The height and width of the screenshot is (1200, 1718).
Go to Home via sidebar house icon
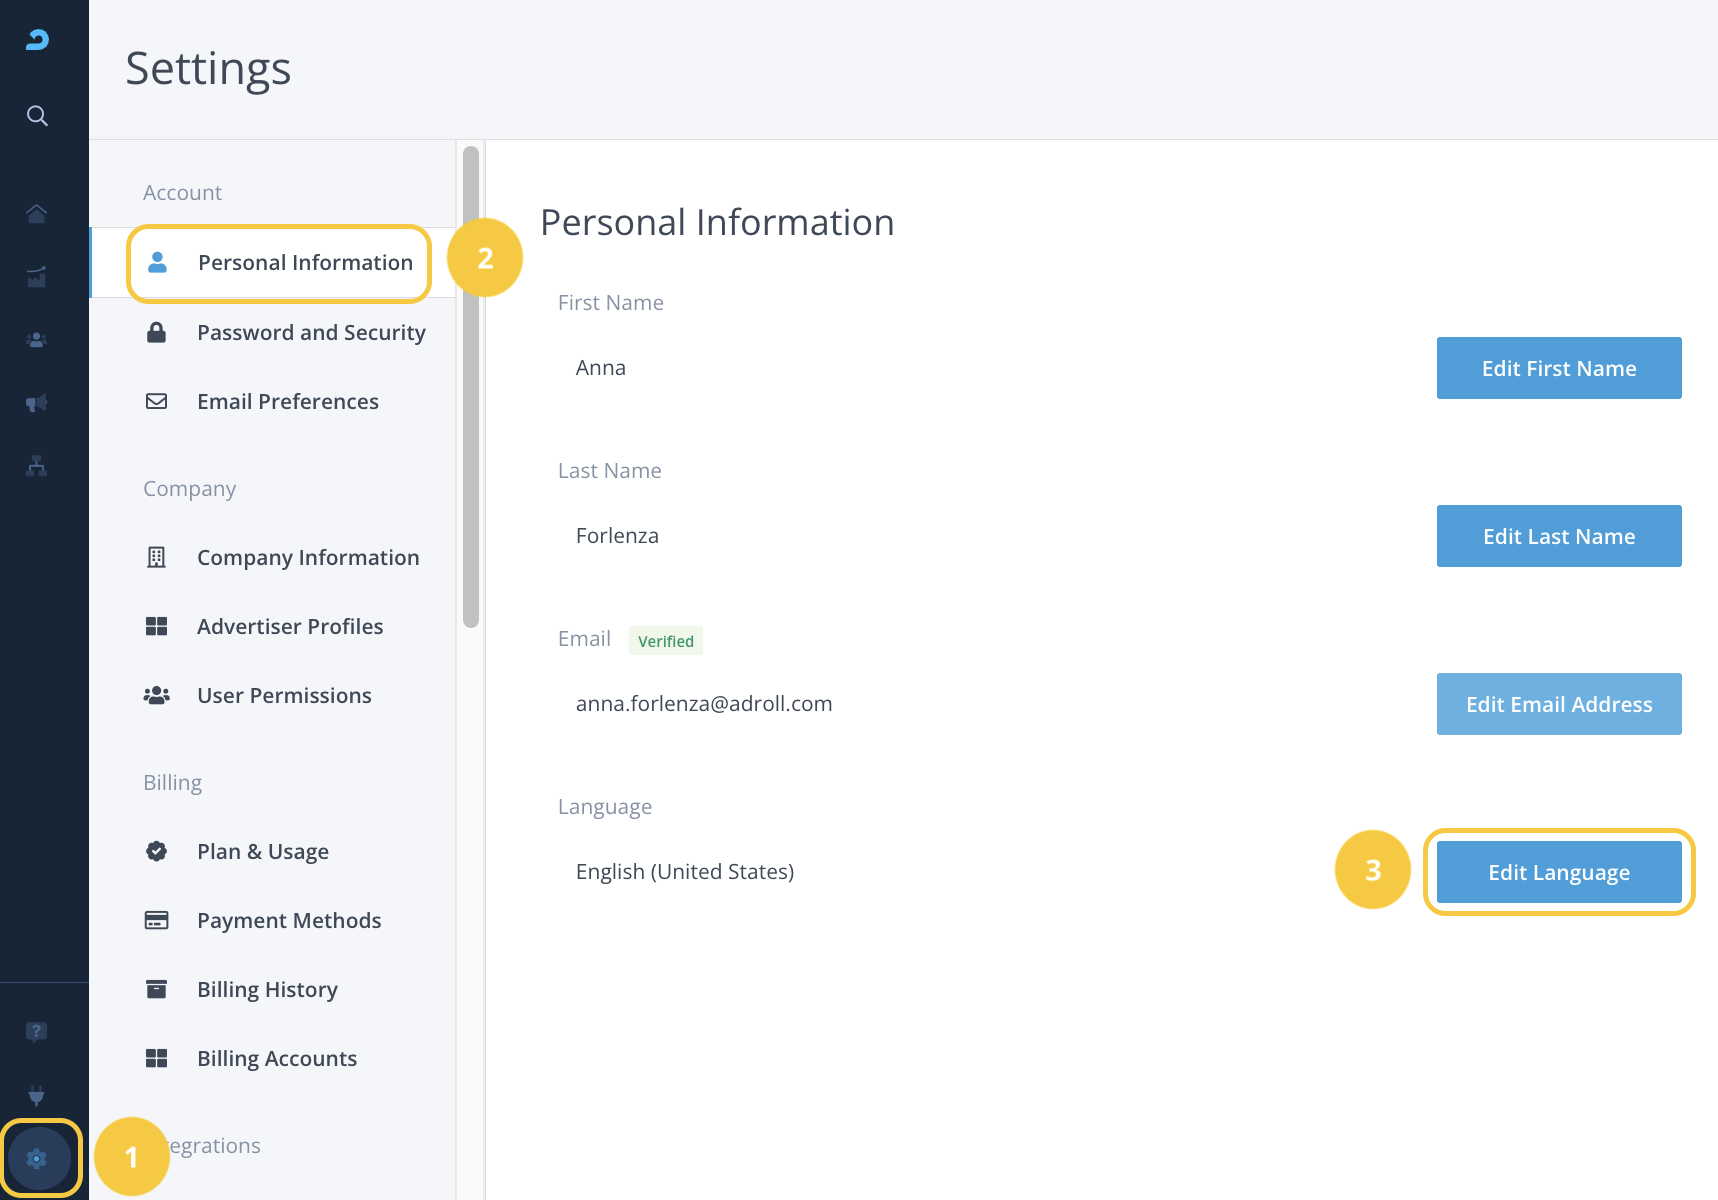[x=37, y=214]
